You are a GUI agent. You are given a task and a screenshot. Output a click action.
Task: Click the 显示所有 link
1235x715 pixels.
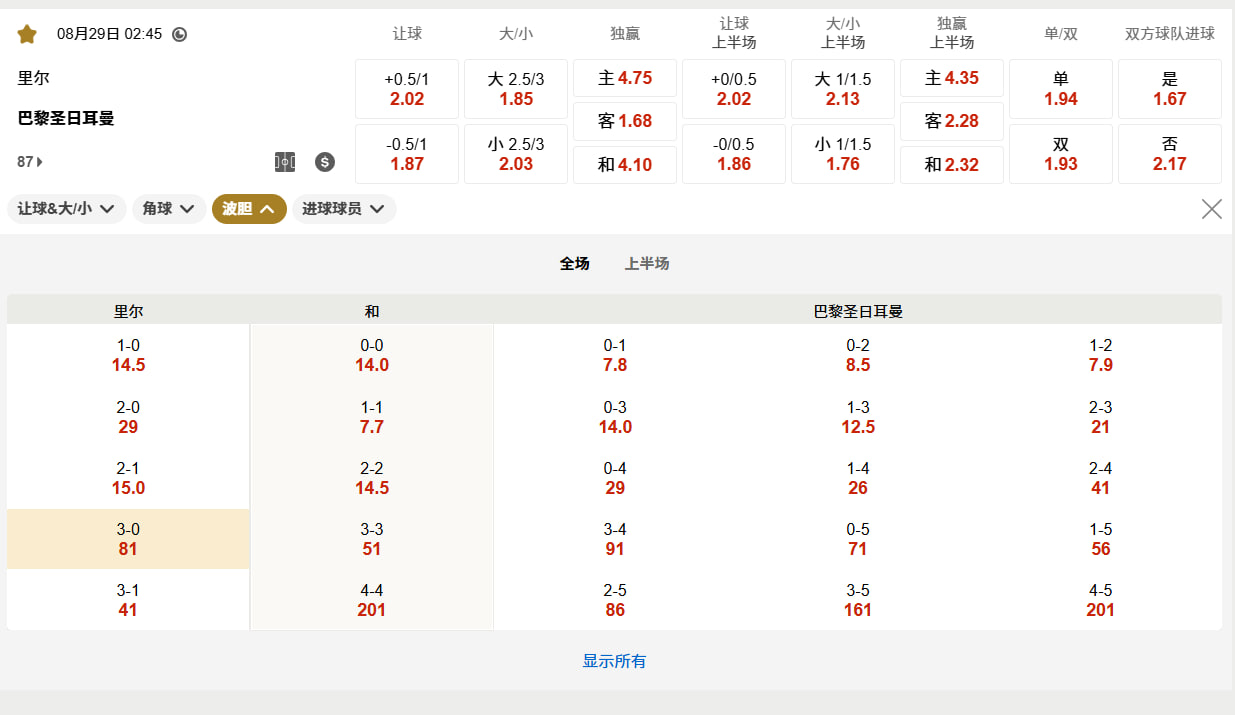tap(614, 661)
